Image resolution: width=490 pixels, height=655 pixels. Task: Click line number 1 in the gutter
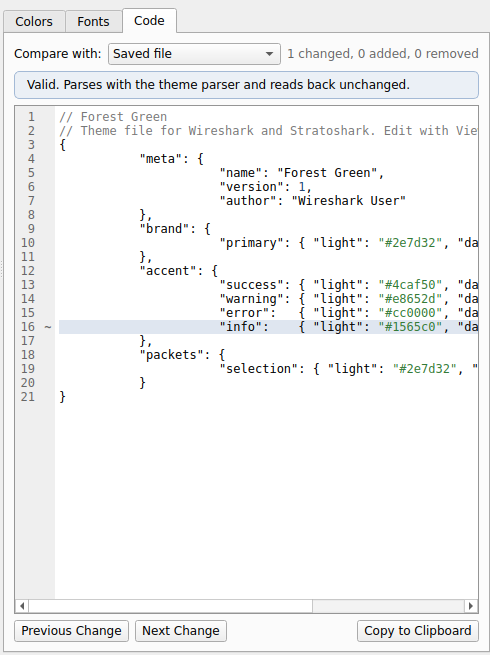[x=32, y=117]
